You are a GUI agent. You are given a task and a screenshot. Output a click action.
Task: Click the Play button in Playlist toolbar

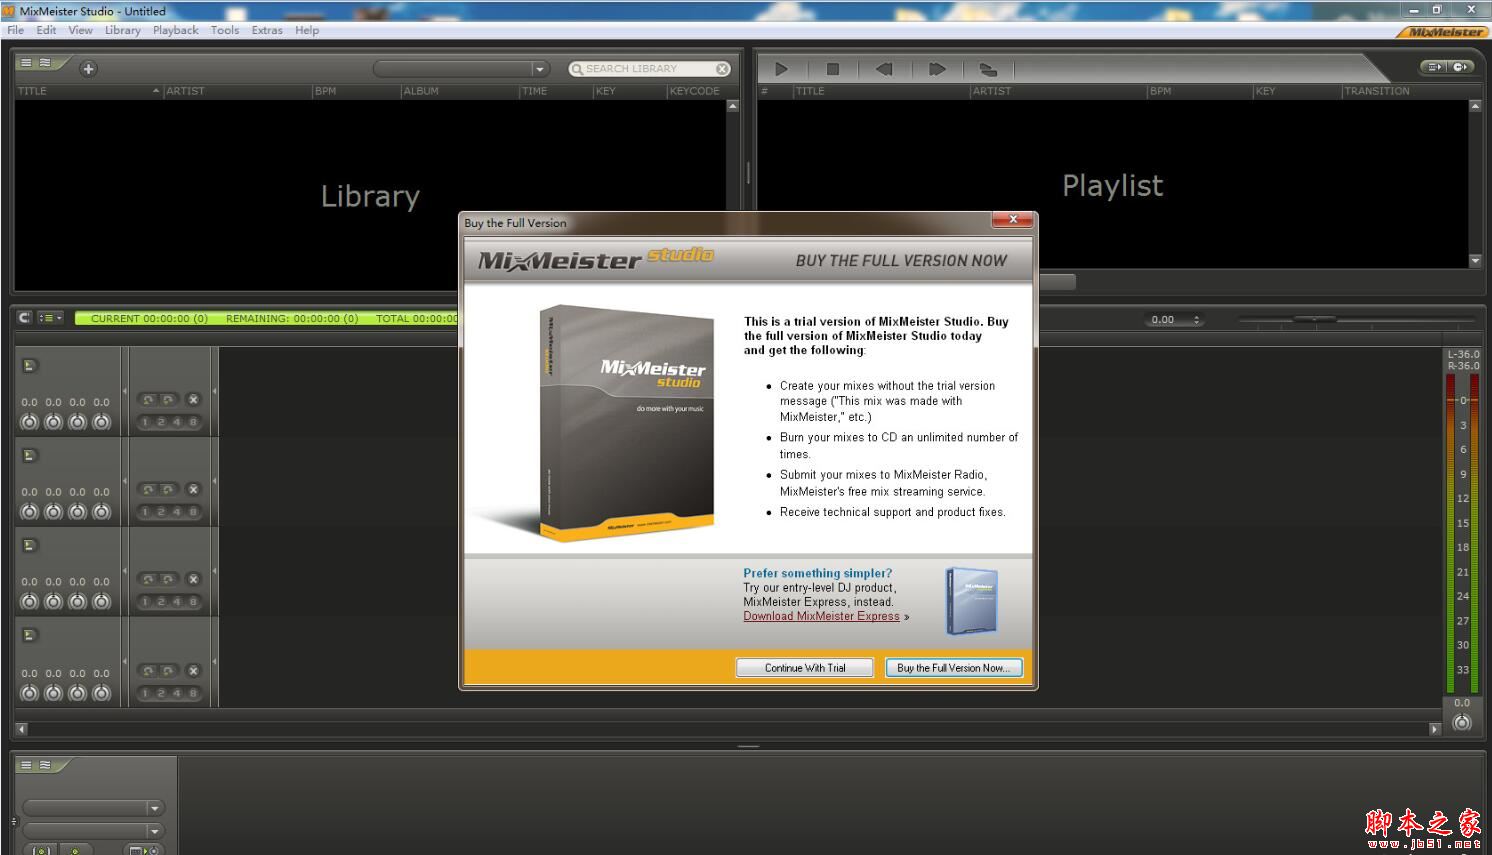782,69
